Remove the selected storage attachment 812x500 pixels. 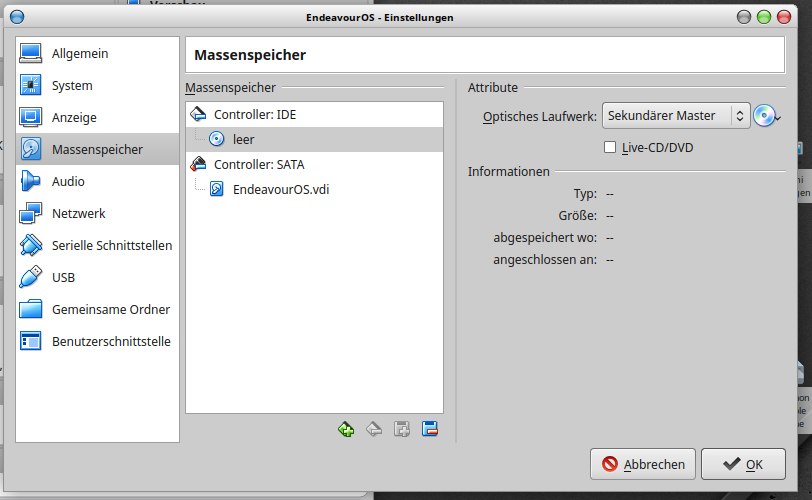point(430,429)
